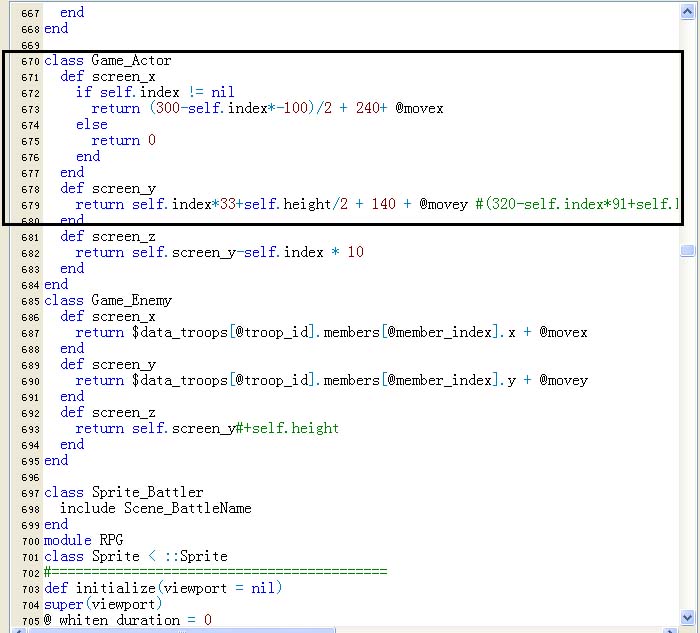Click 'include Scene_BattleName' on line 698
Viewport: 700px width, 633px height.
click(x=156, y=508)
